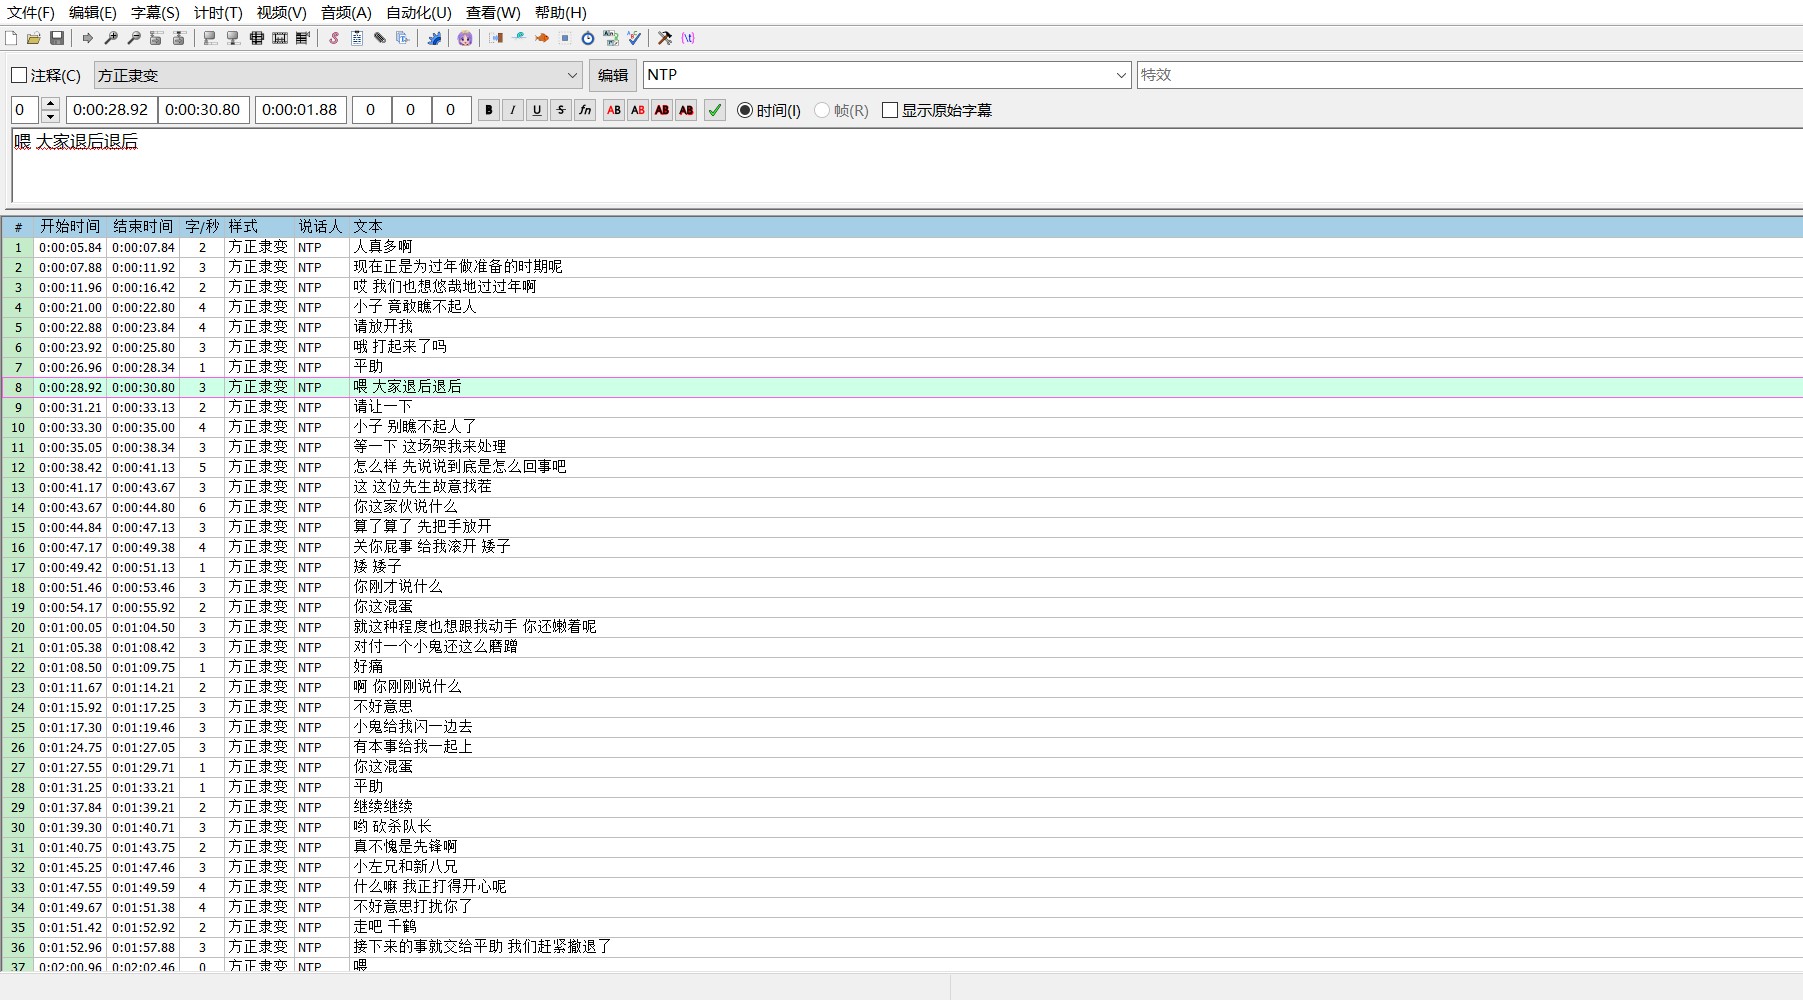Click the duration field 0:00:01.88
The image size is (1803, 1000).
300,110
